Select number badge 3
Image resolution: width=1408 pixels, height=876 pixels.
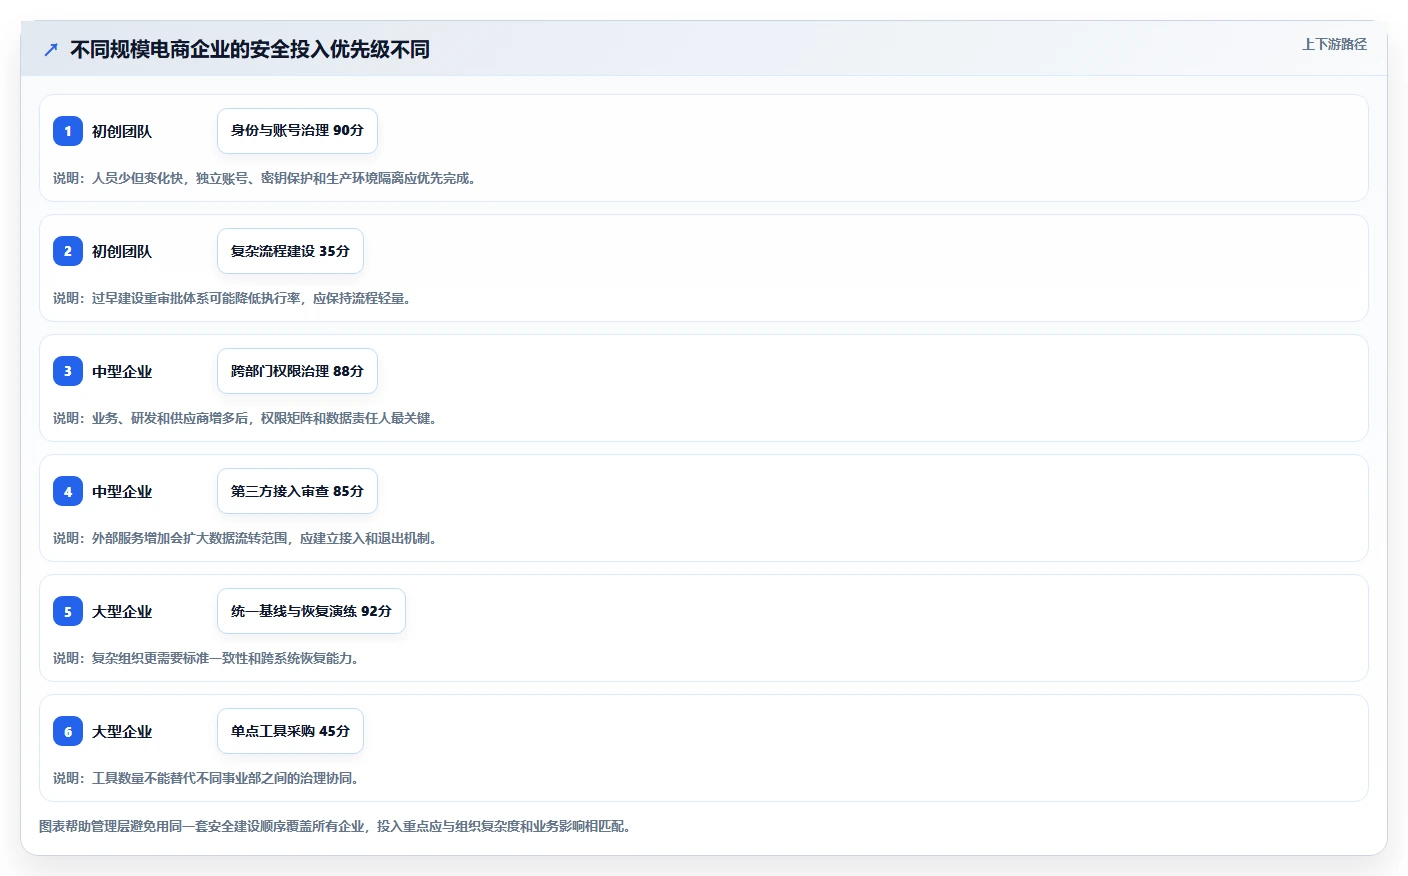(68, 371)
